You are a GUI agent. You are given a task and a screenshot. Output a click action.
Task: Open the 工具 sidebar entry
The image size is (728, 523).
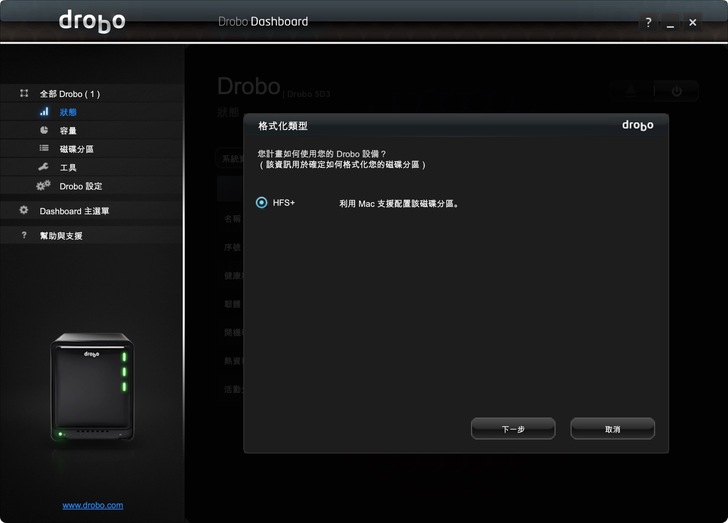pyautogui.click(x=68, y=168)
